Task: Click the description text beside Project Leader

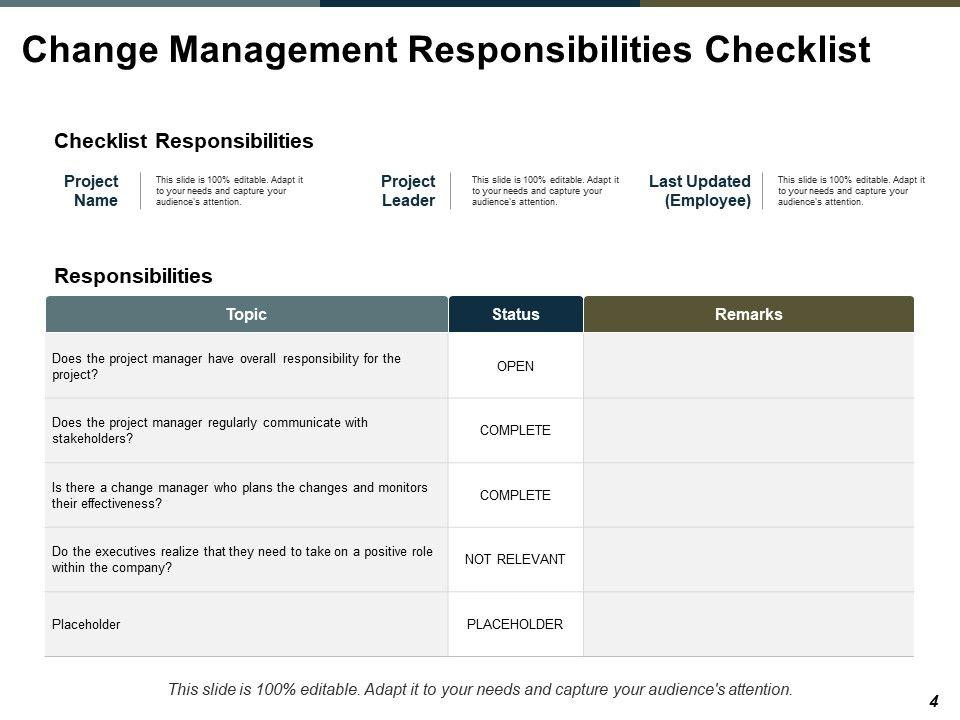Action: (x=545, y=190)
